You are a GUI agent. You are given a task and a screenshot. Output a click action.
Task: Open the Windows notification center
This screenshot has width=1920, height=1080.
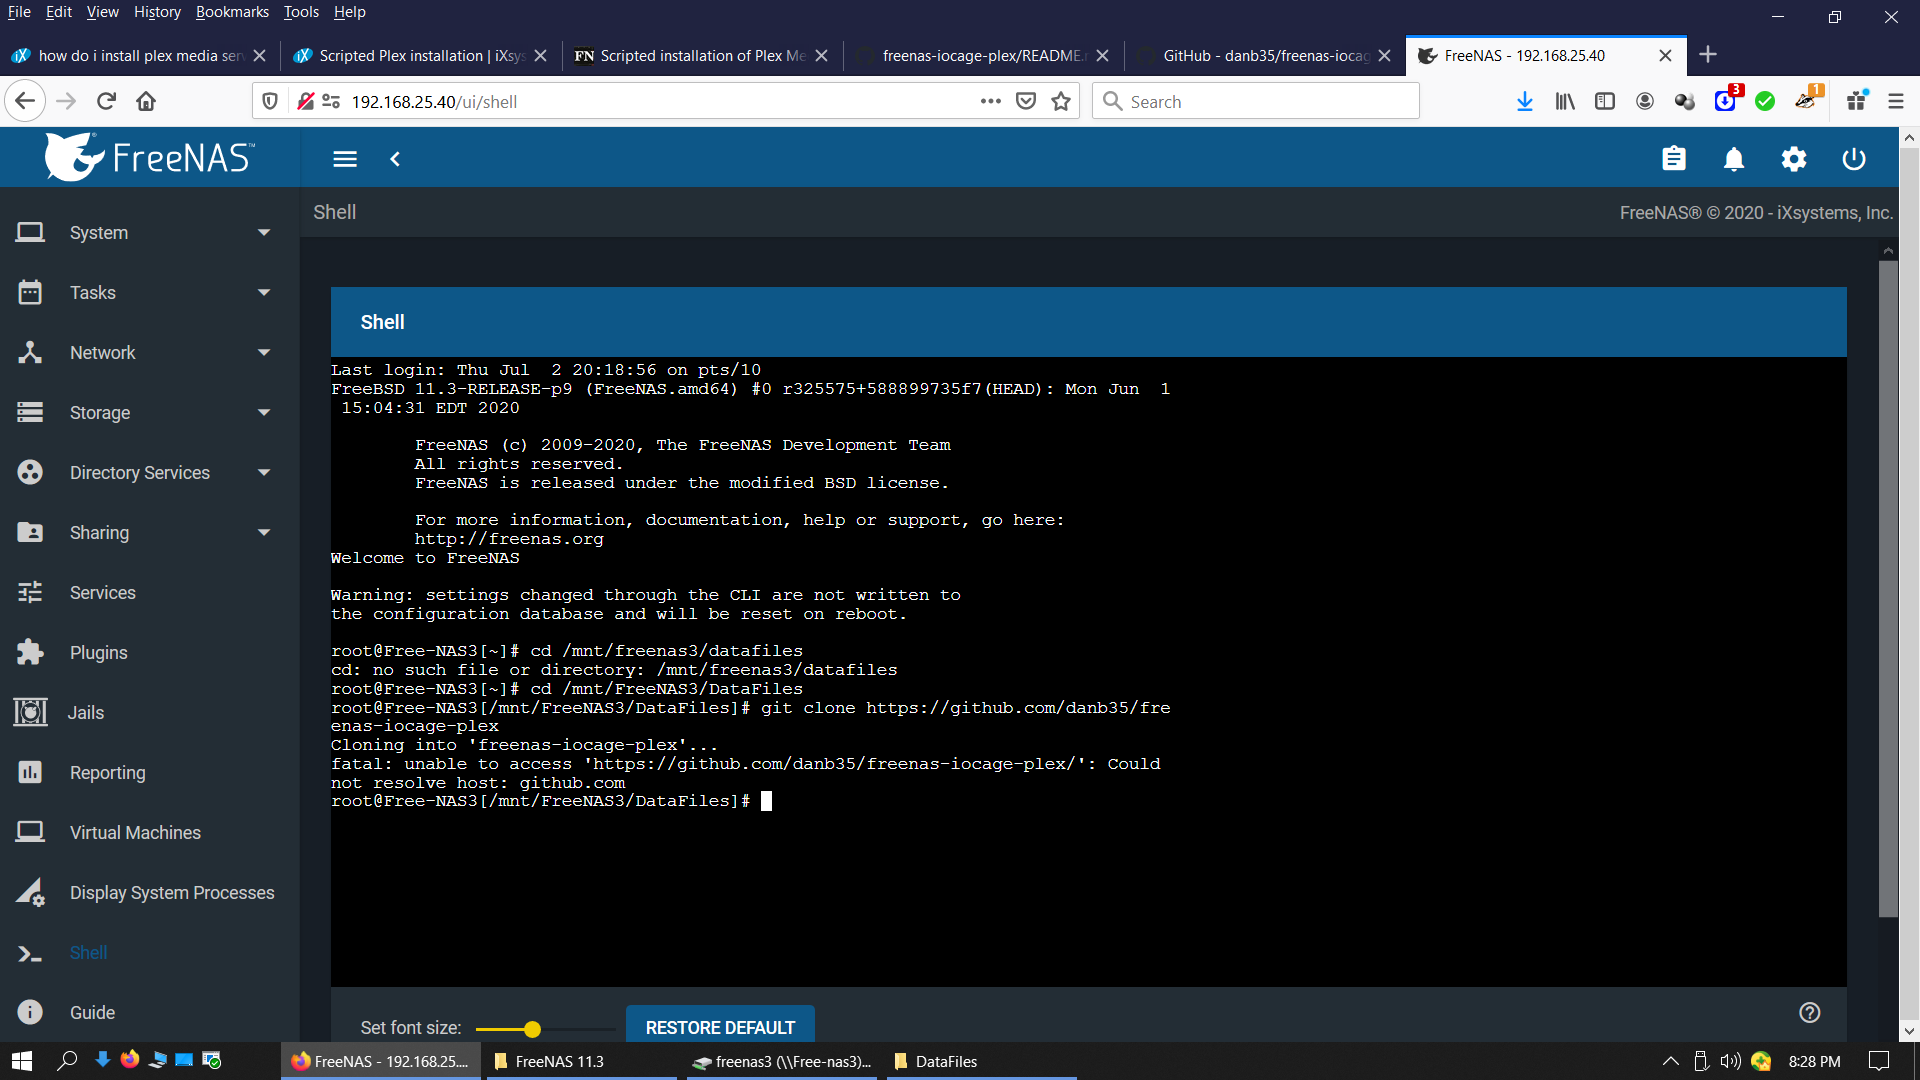pos(1879,1061)
